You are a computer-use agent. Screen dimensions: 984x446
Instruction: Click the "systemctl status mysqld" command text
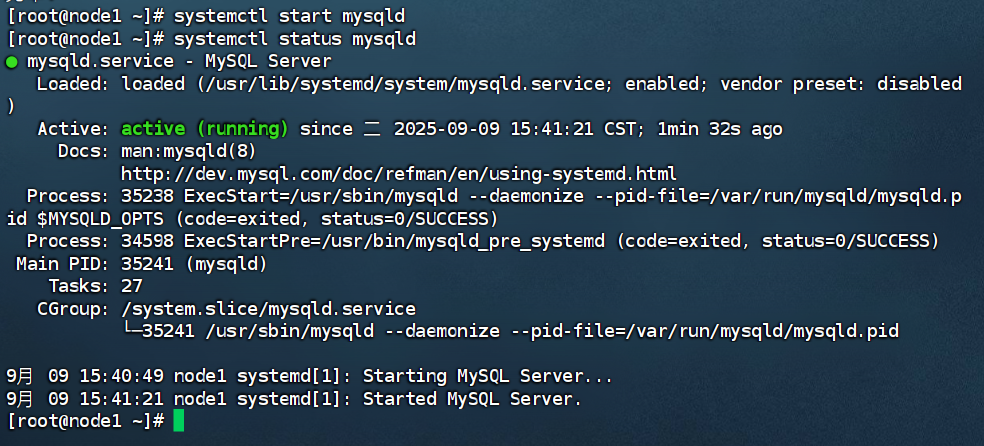tap(295, 39)
